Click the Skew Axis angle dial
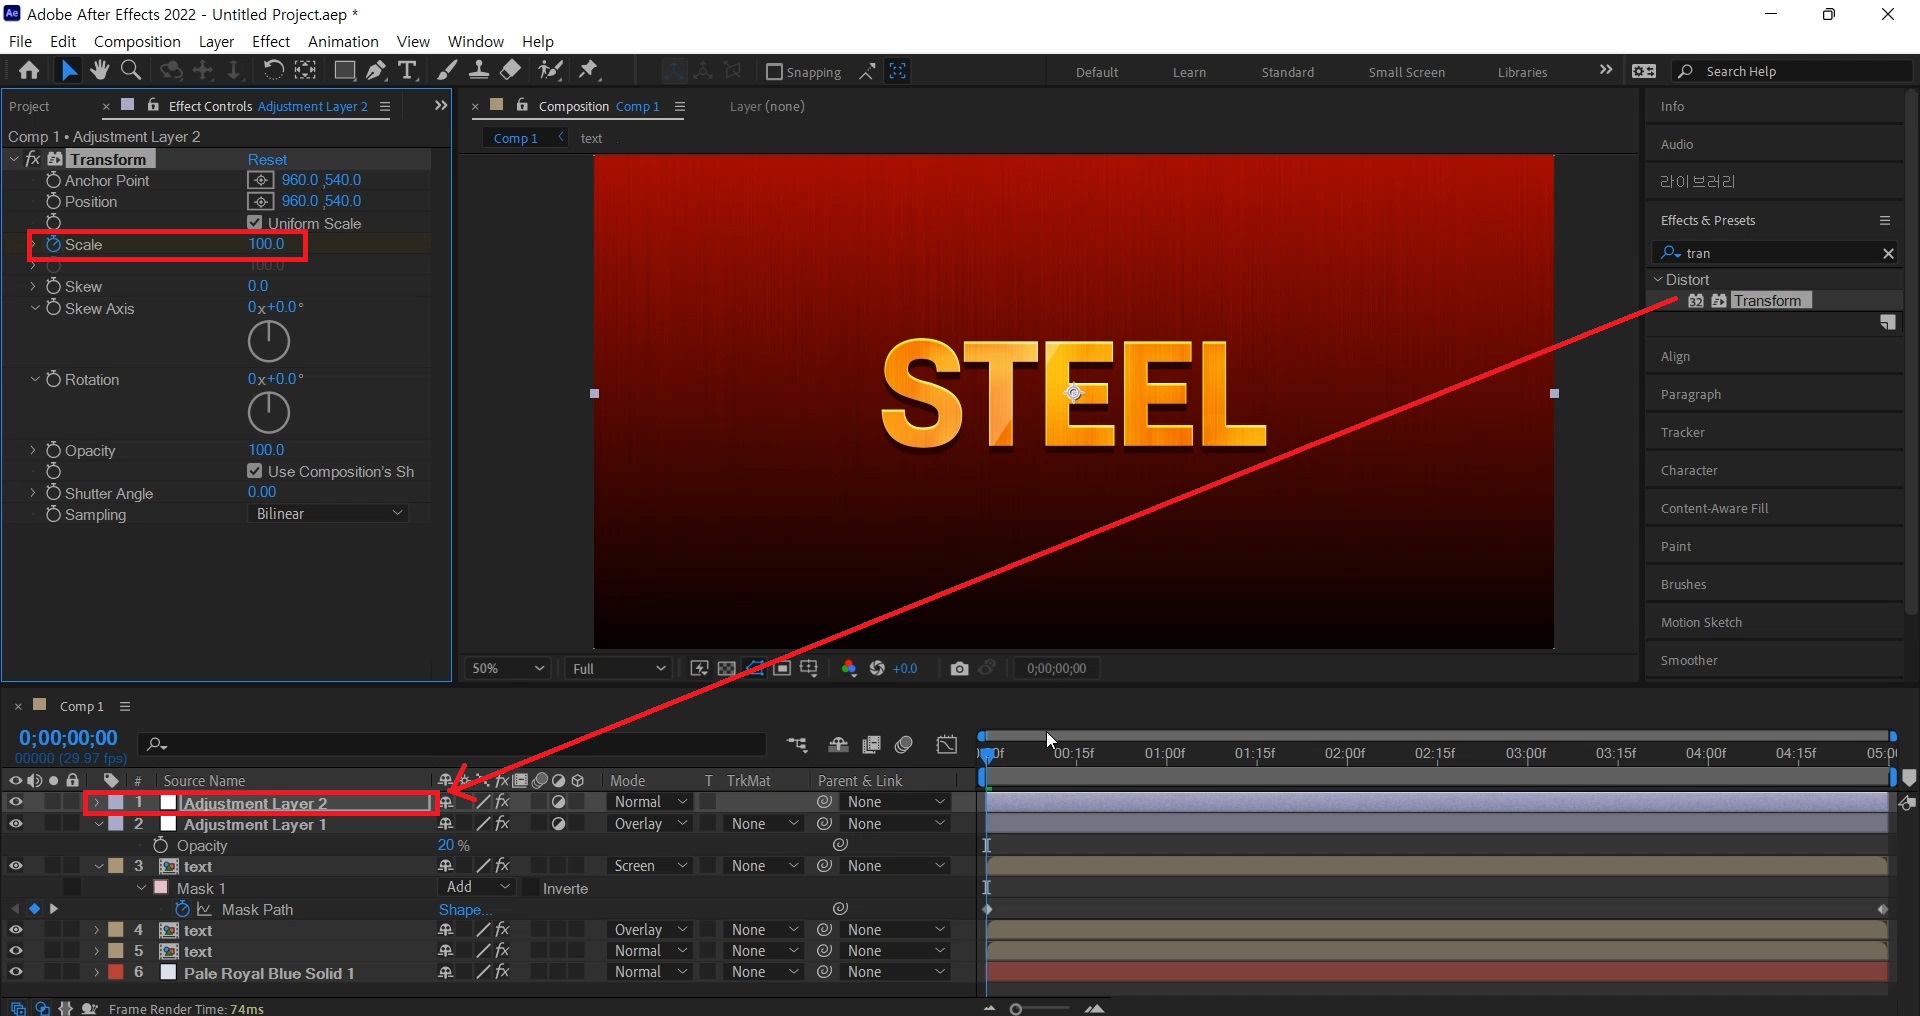The image size is (1920, 1016). [269, 341]
